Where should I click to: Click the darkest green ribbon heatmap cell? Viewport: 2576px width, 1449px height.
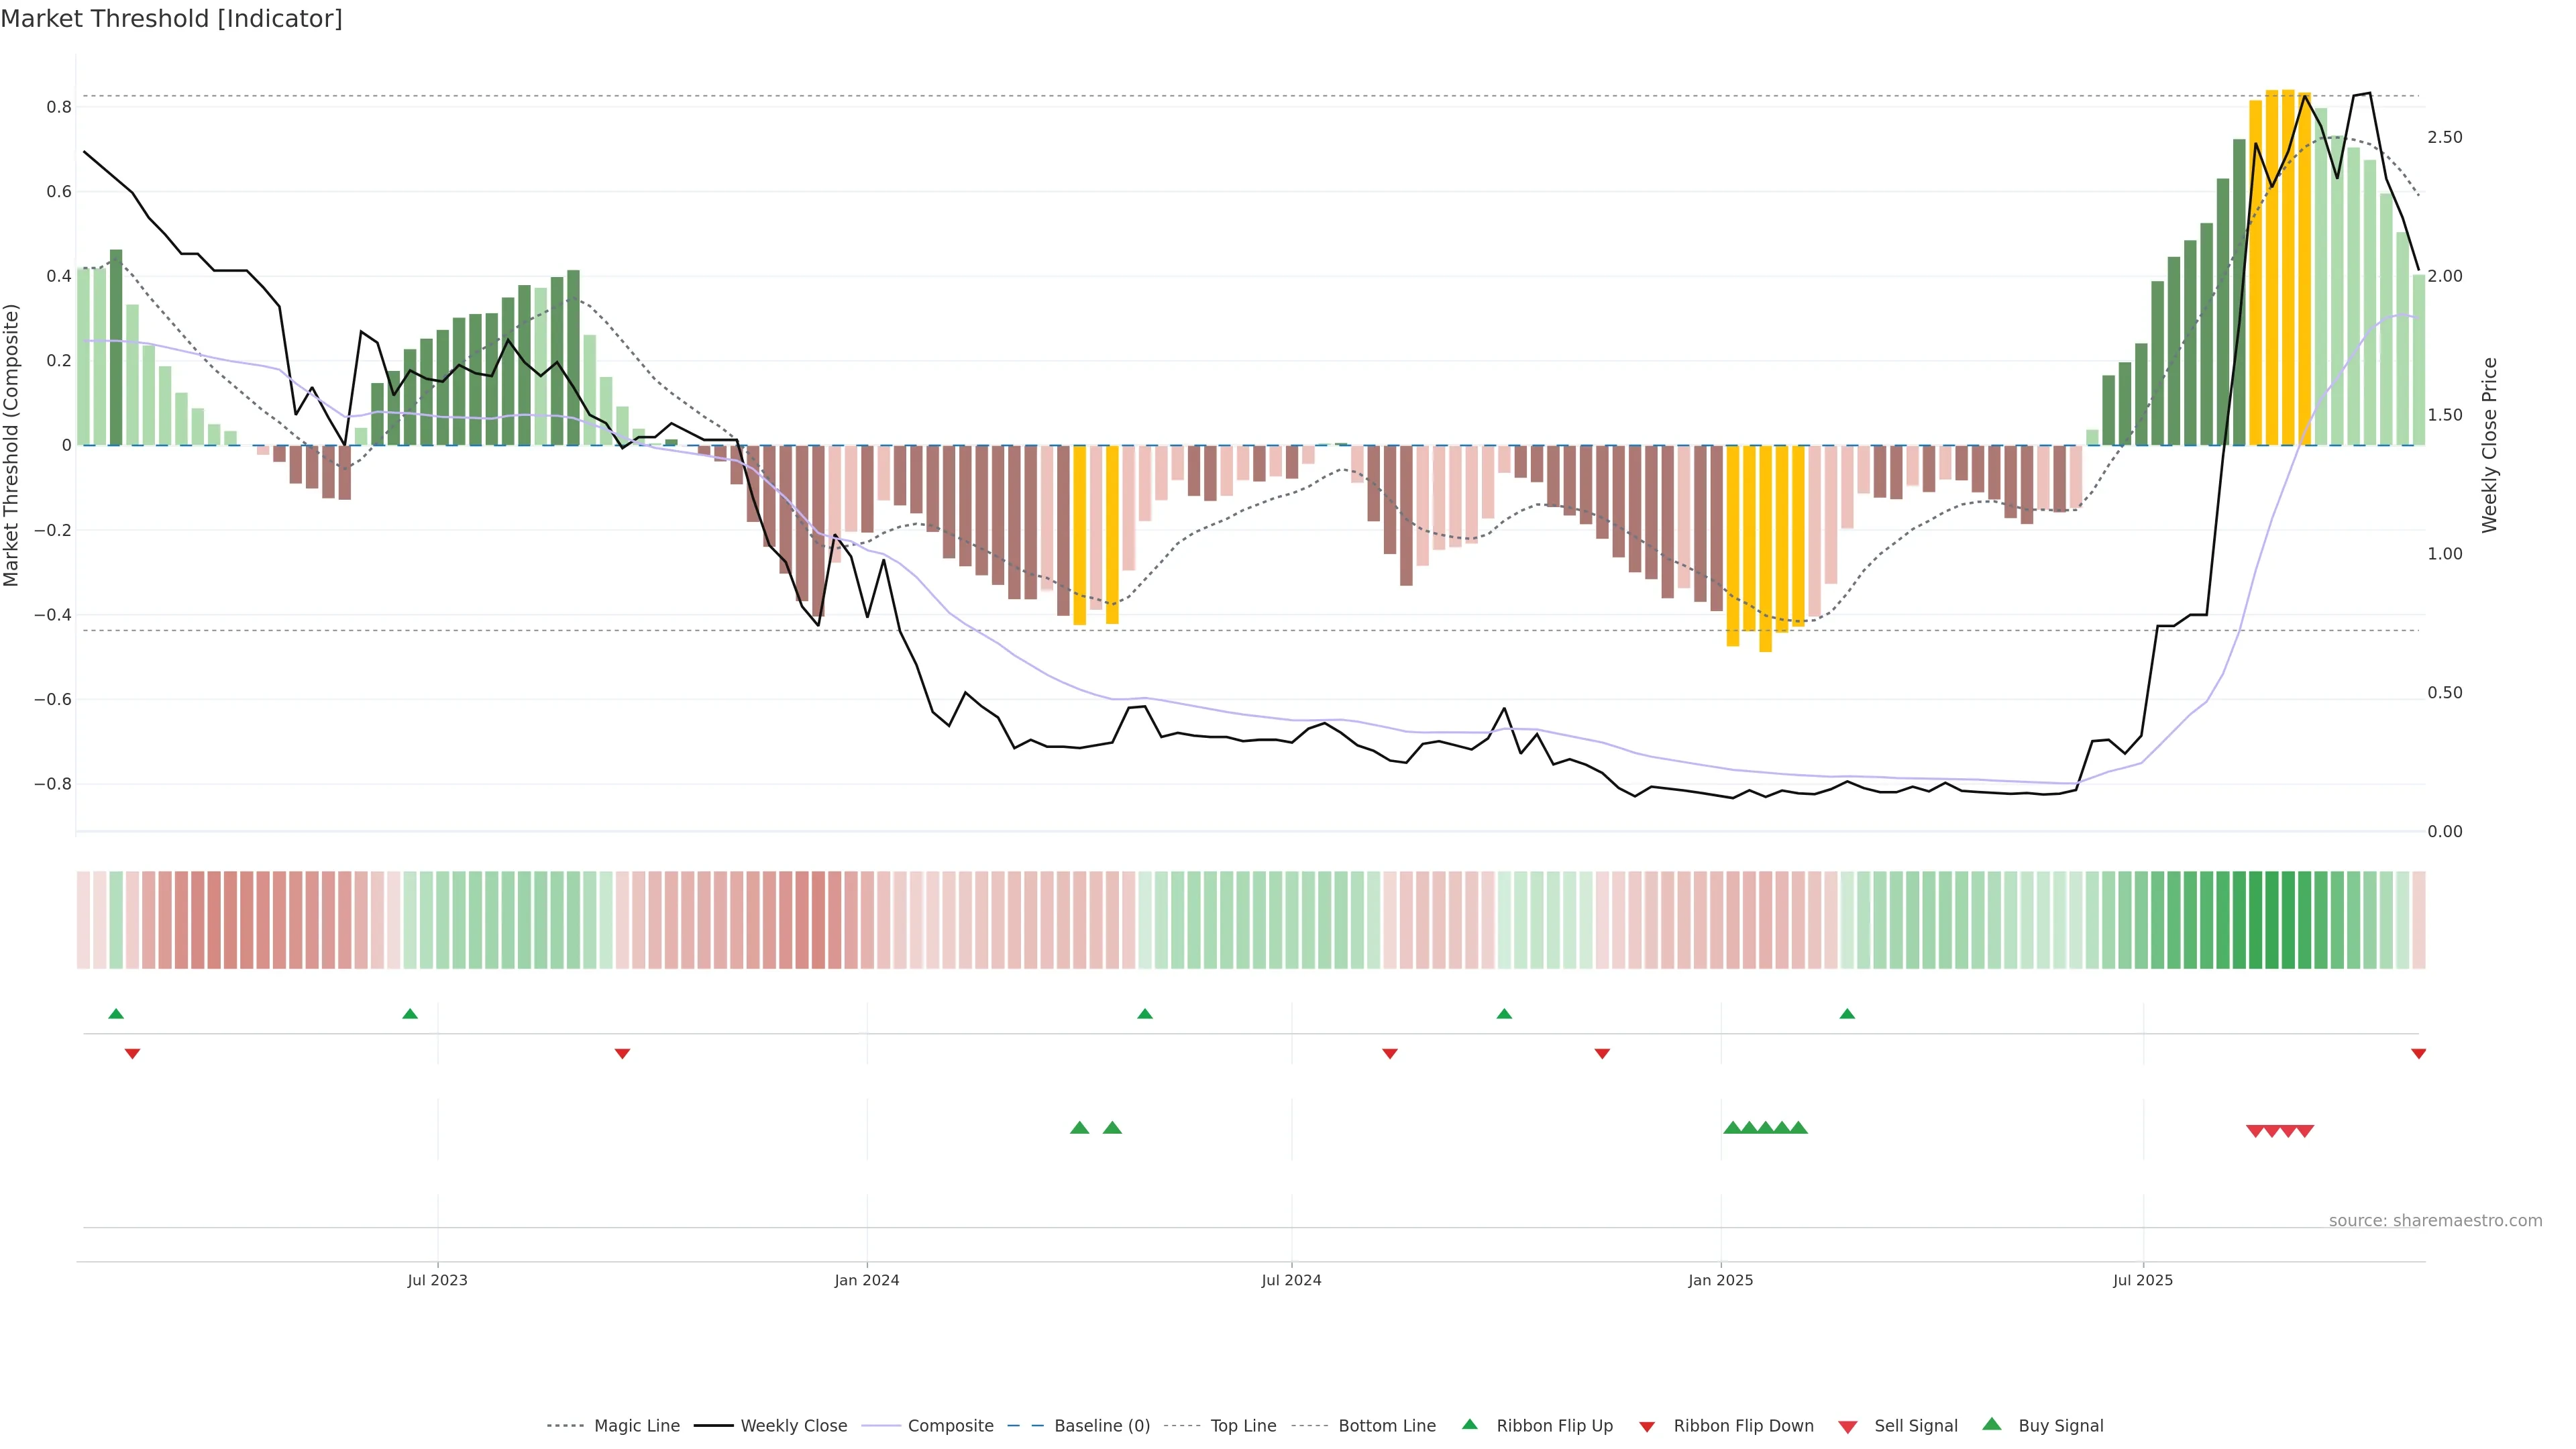(2272, 920)
